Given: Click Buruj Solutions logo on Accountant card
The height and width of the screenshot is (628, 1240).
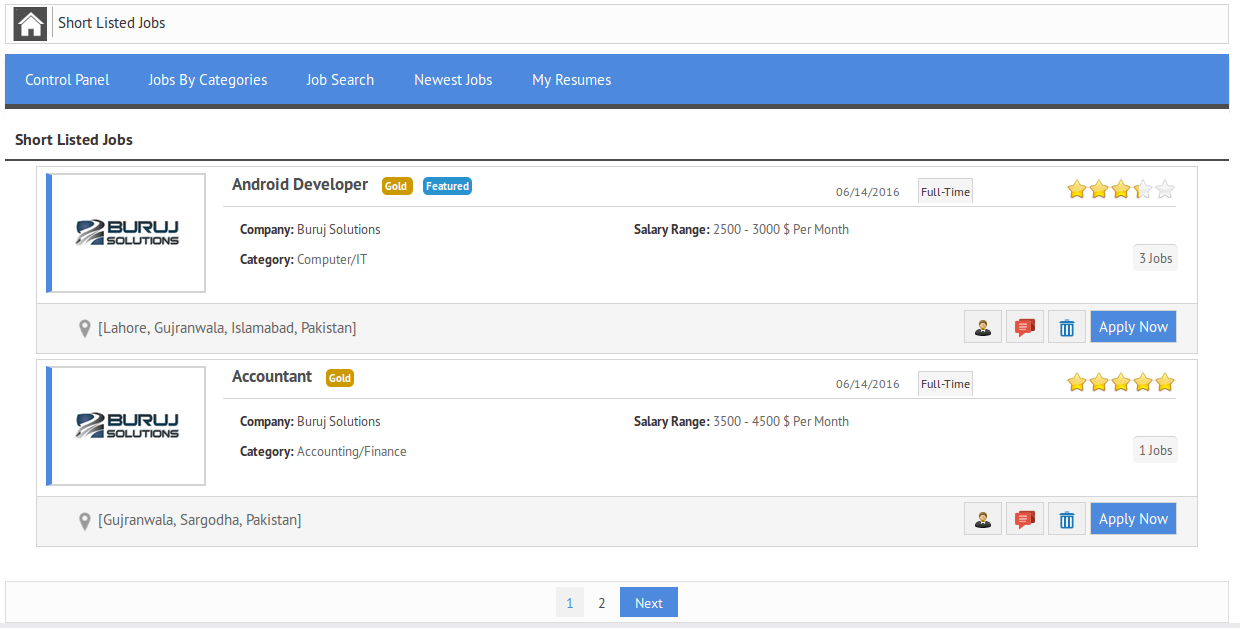Looking at the screenshot, I should tap(127, 426).
